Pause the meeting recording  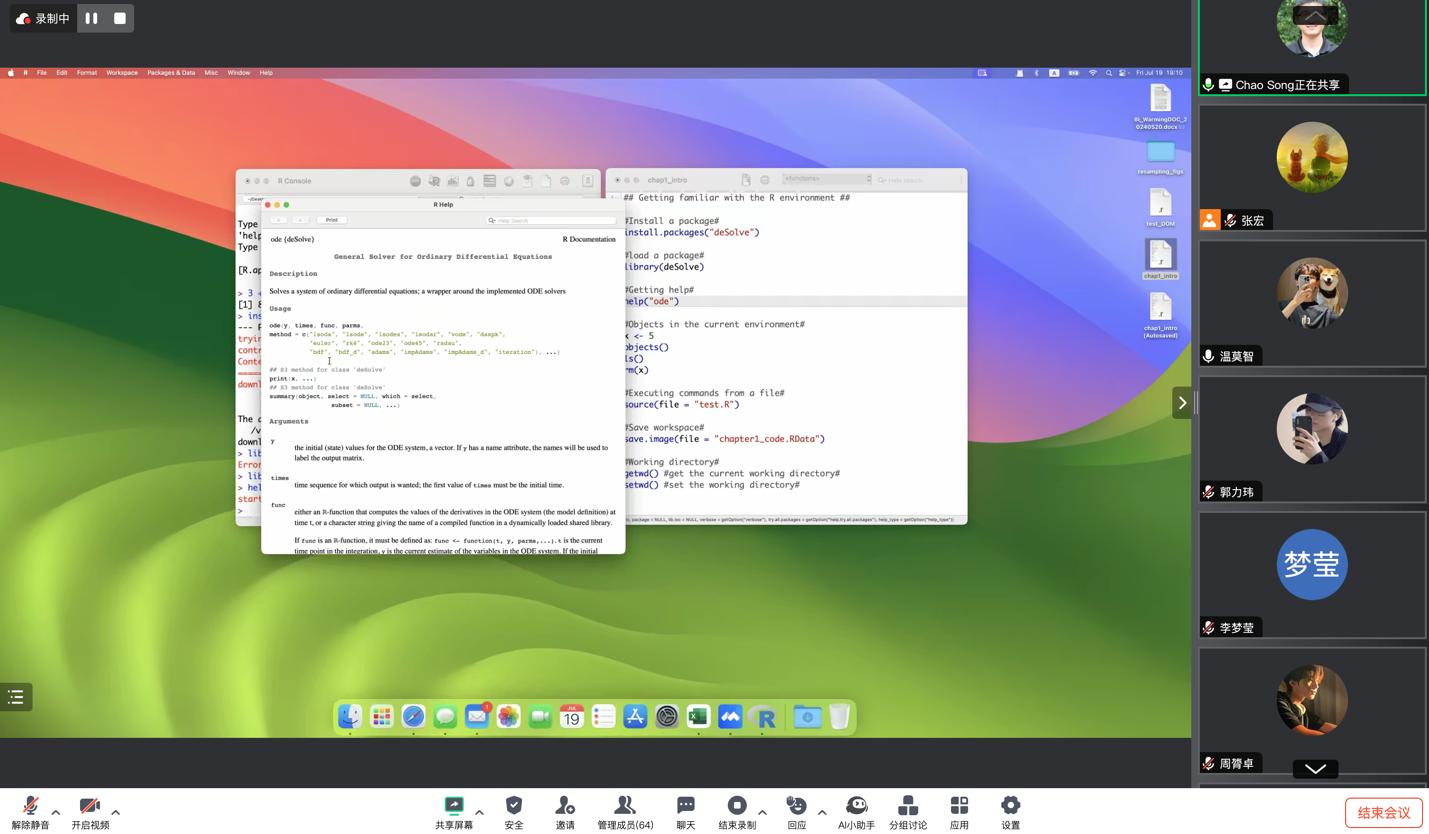click(x=91, y=18)
